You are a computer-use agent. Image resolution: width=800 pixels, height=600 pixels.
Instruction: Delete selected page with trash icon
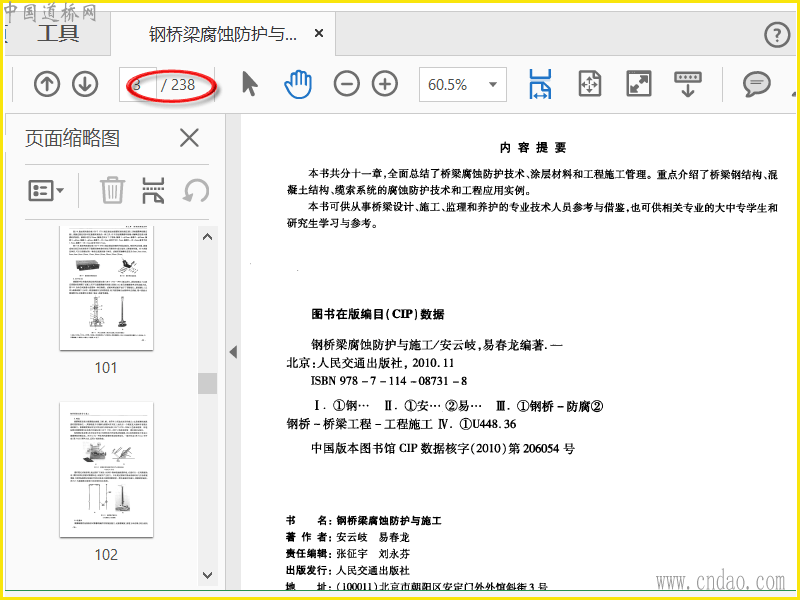tap(112, 190)
